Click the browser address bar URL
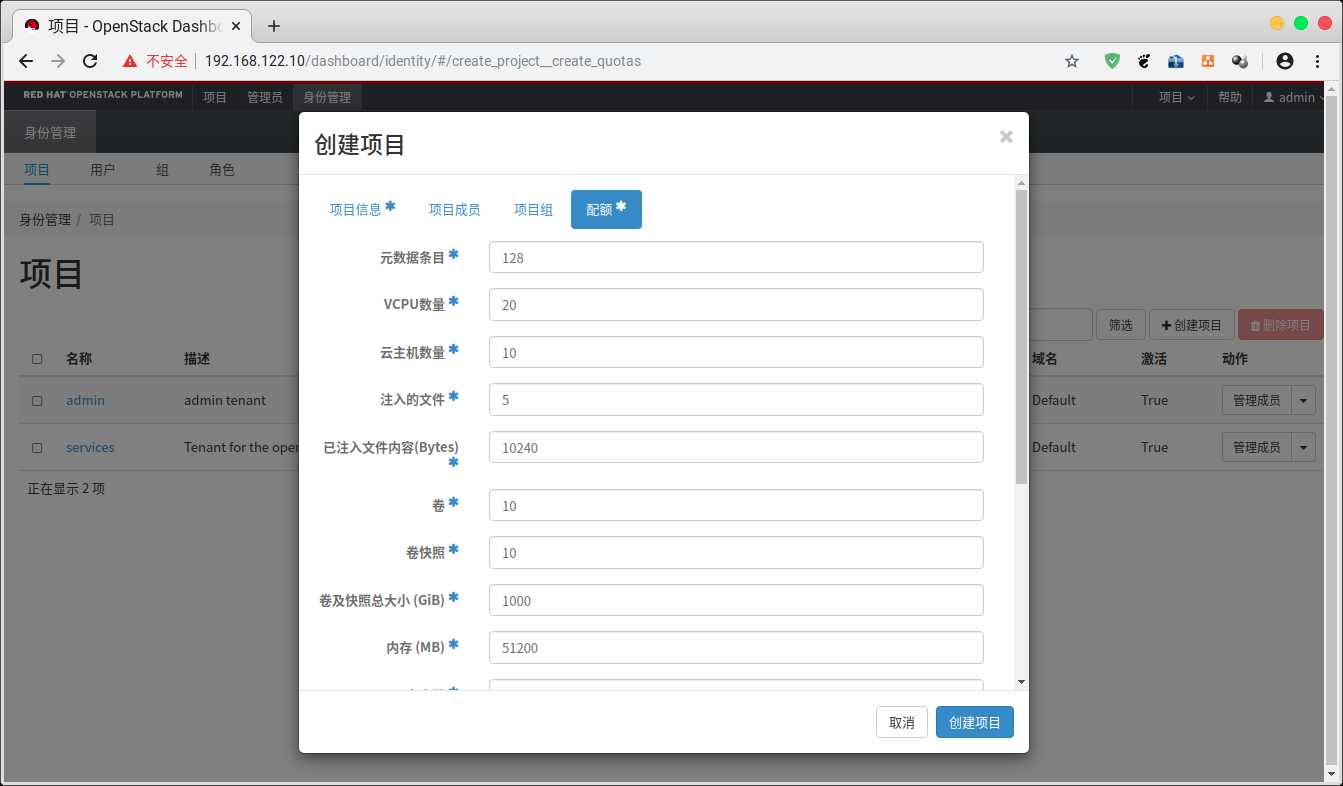This screenshot has height=786, width=1343. point(423,61)
